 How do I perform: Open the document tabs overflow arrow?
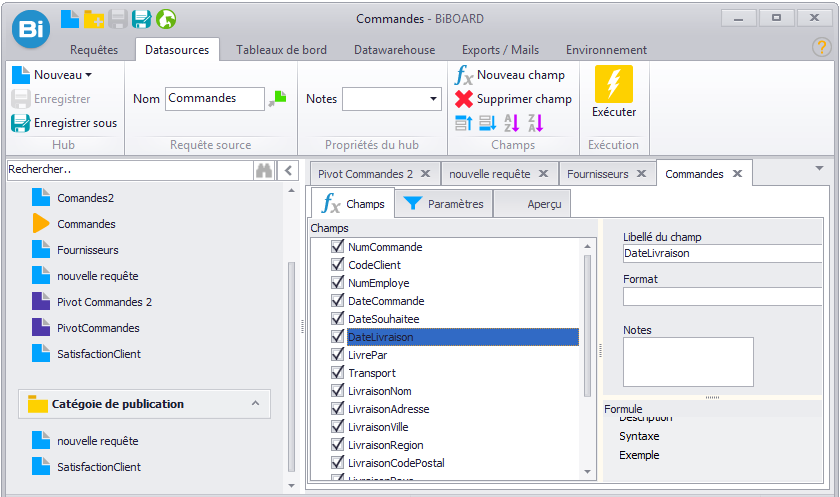(x=819, y=168)
